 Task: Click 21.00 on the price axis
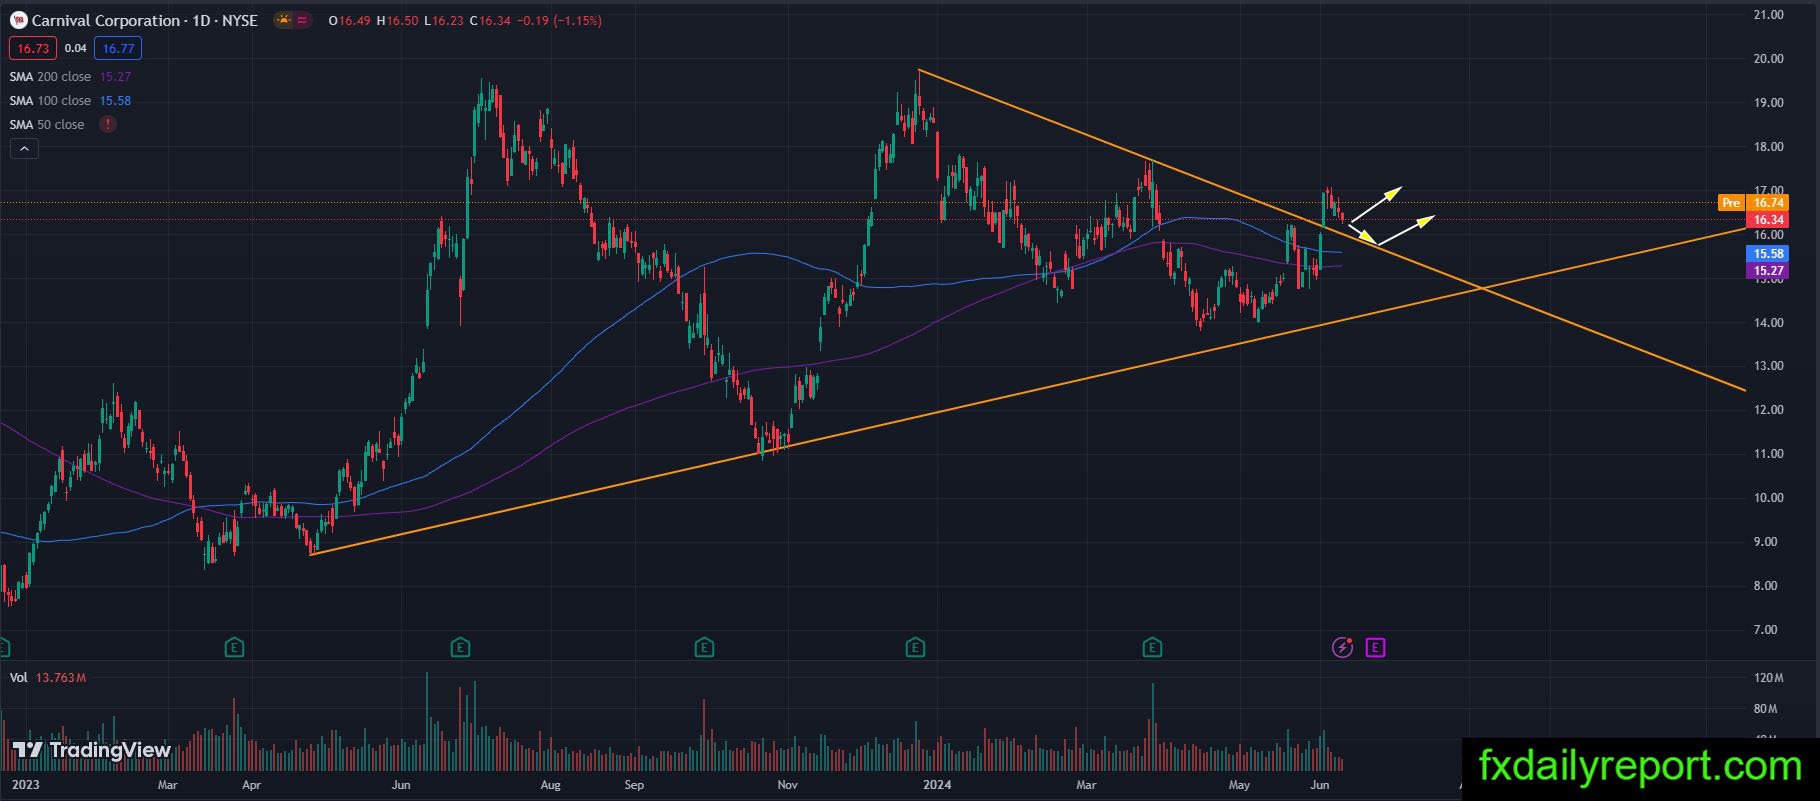coord(1768,15)
